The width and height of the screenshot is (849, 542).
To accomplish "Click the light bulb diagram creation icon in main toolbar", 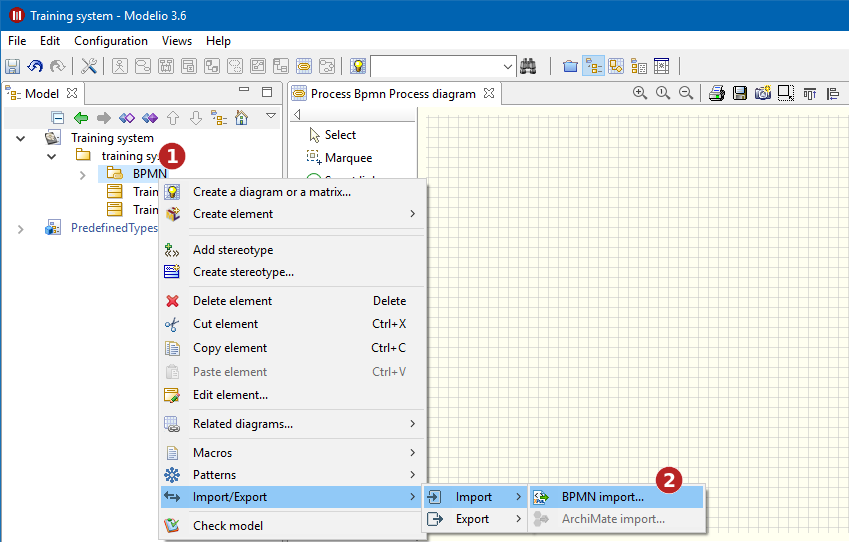I will 358,66.
